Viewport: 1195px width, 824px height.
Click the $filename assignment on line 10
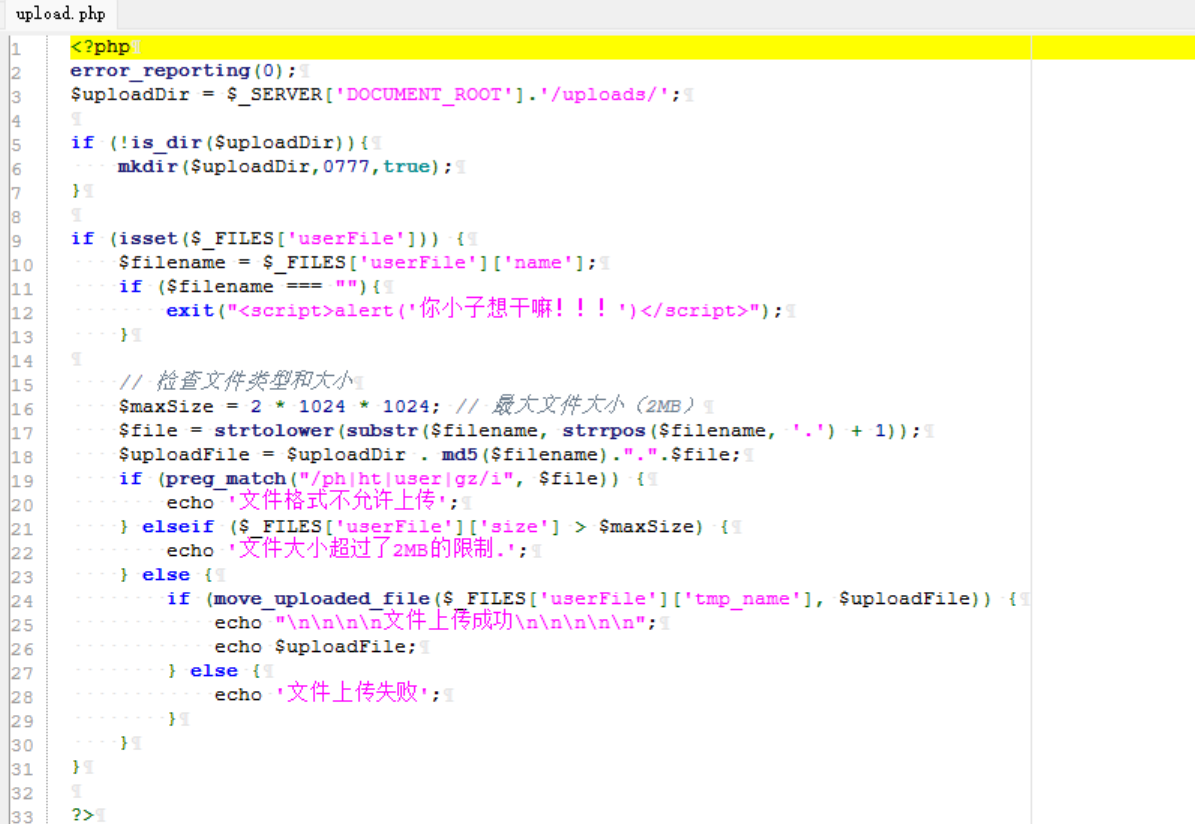coord(357,263)
